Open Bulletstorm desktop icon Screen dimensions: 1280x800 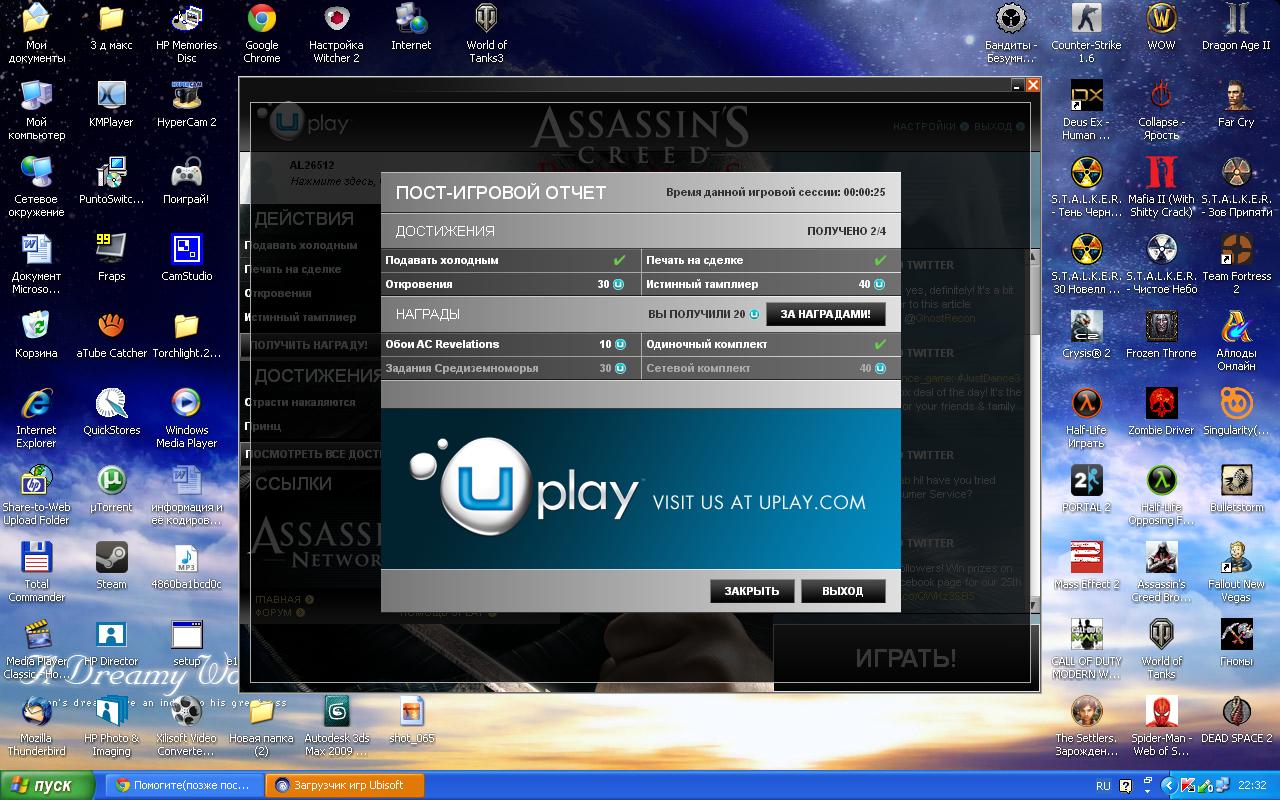[x=1236, y=489]
